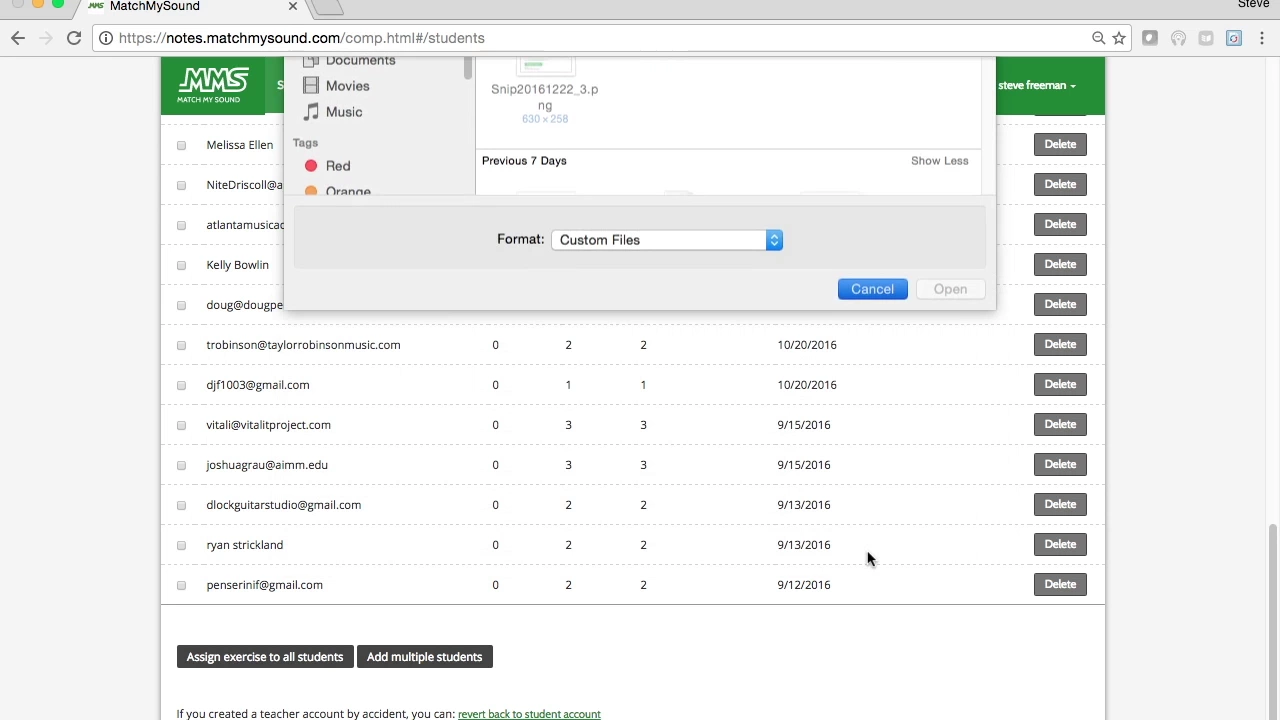Screen dimensions: 1280x720
Task: Click revert back to student account link
Action: click(529, 714)
